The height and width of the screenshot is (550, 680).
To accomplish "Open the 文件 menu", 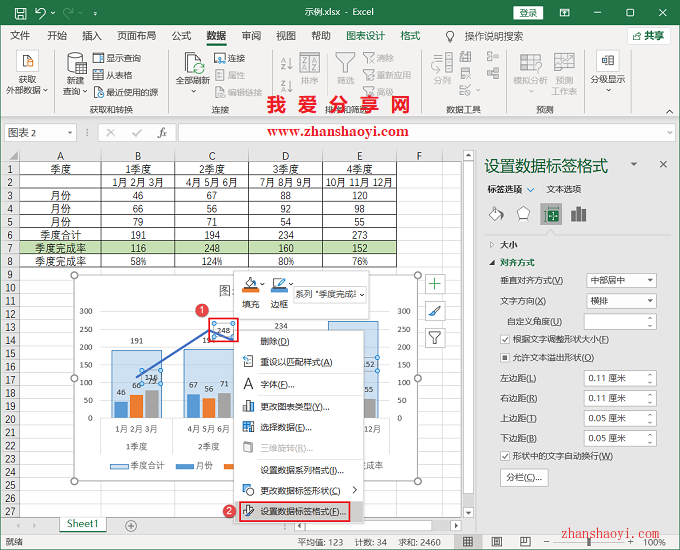I will pos(20,36).
